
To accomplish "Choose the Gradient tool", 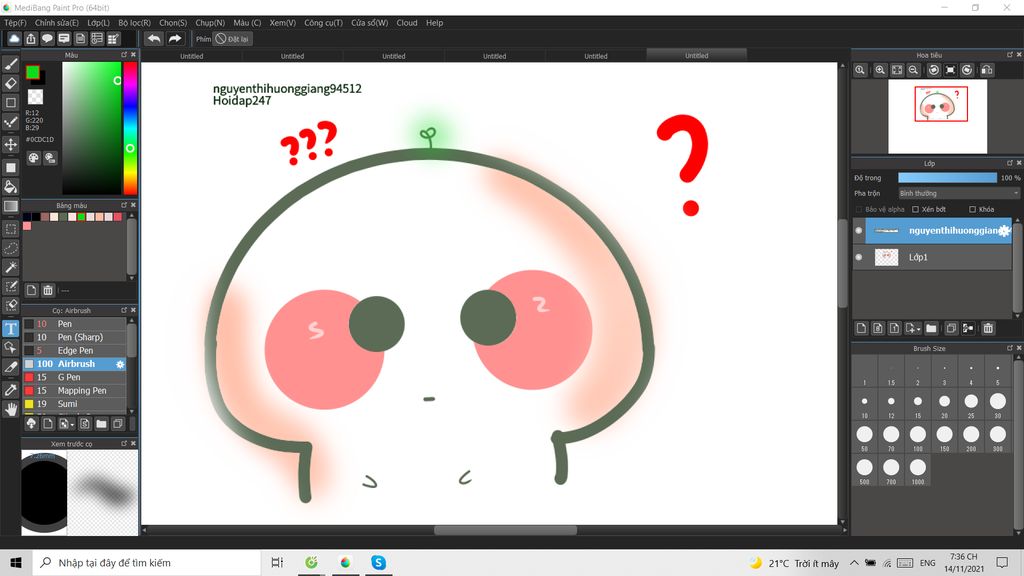I will tap(10, 206).
